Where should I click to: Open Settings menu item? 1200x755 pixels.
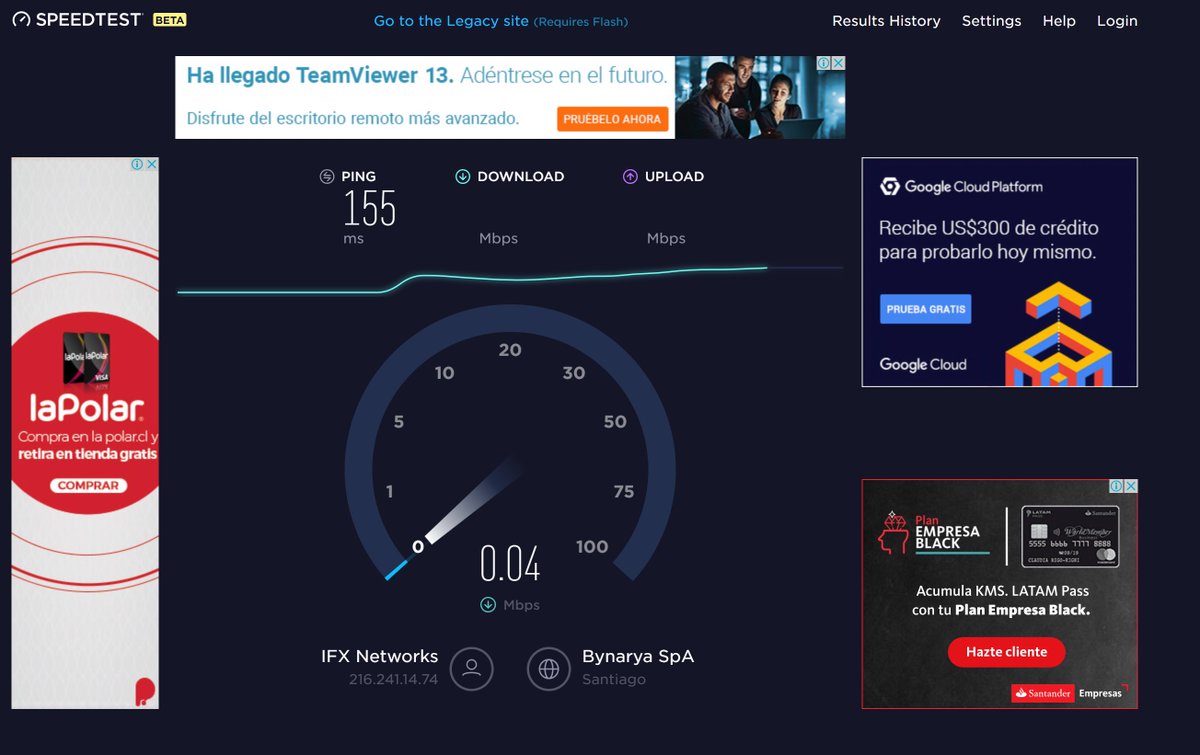tap(991, 21)
